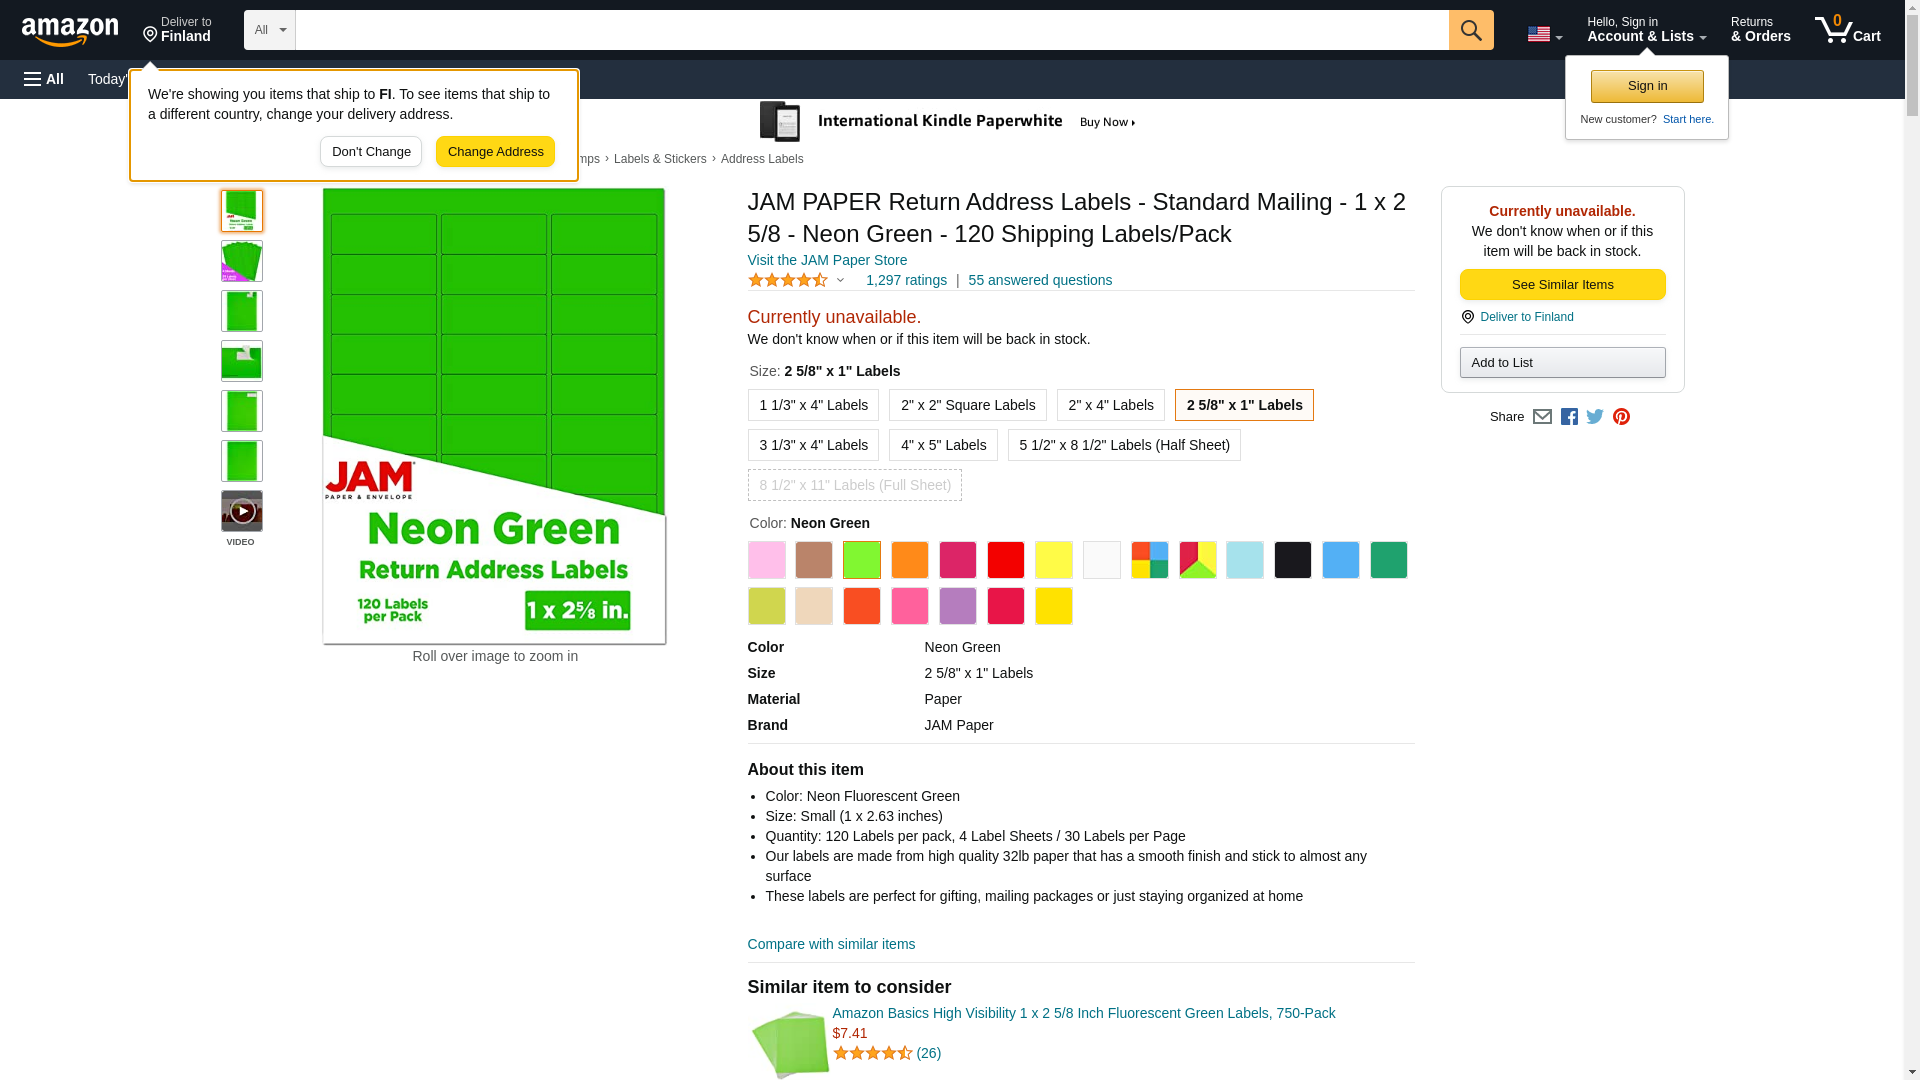1920x1080 pixels.
Task: Open the All hamburger menu
Action: [44, 79]
